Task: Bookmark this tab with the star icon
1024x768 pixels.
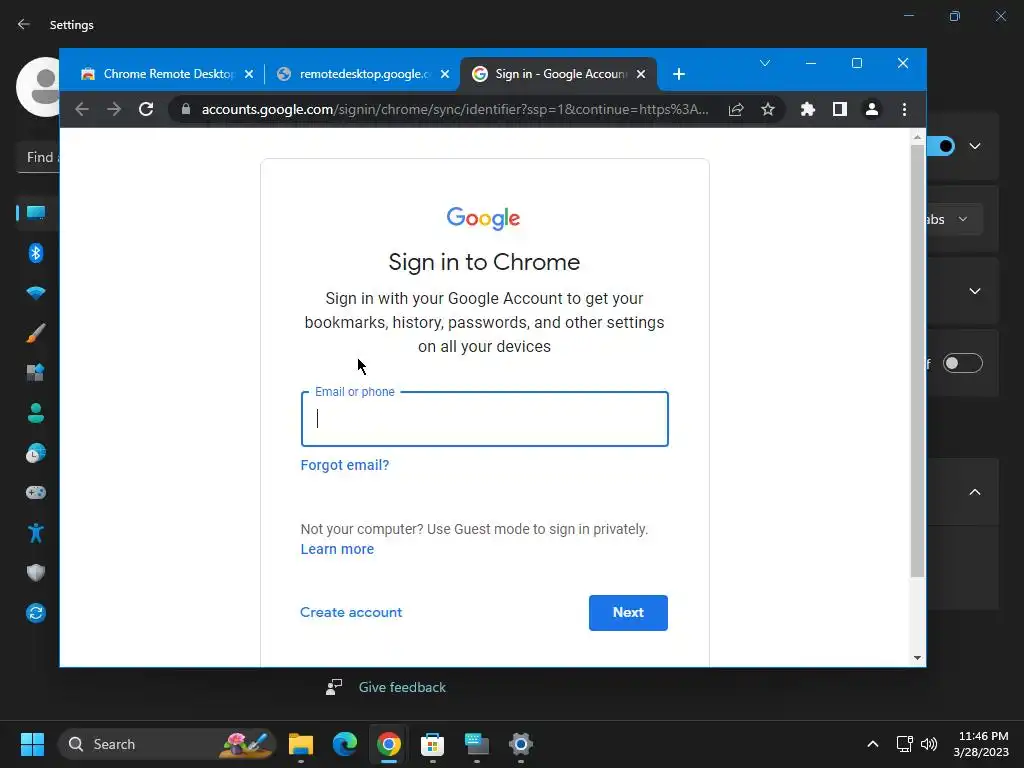Action: point(768,110)
